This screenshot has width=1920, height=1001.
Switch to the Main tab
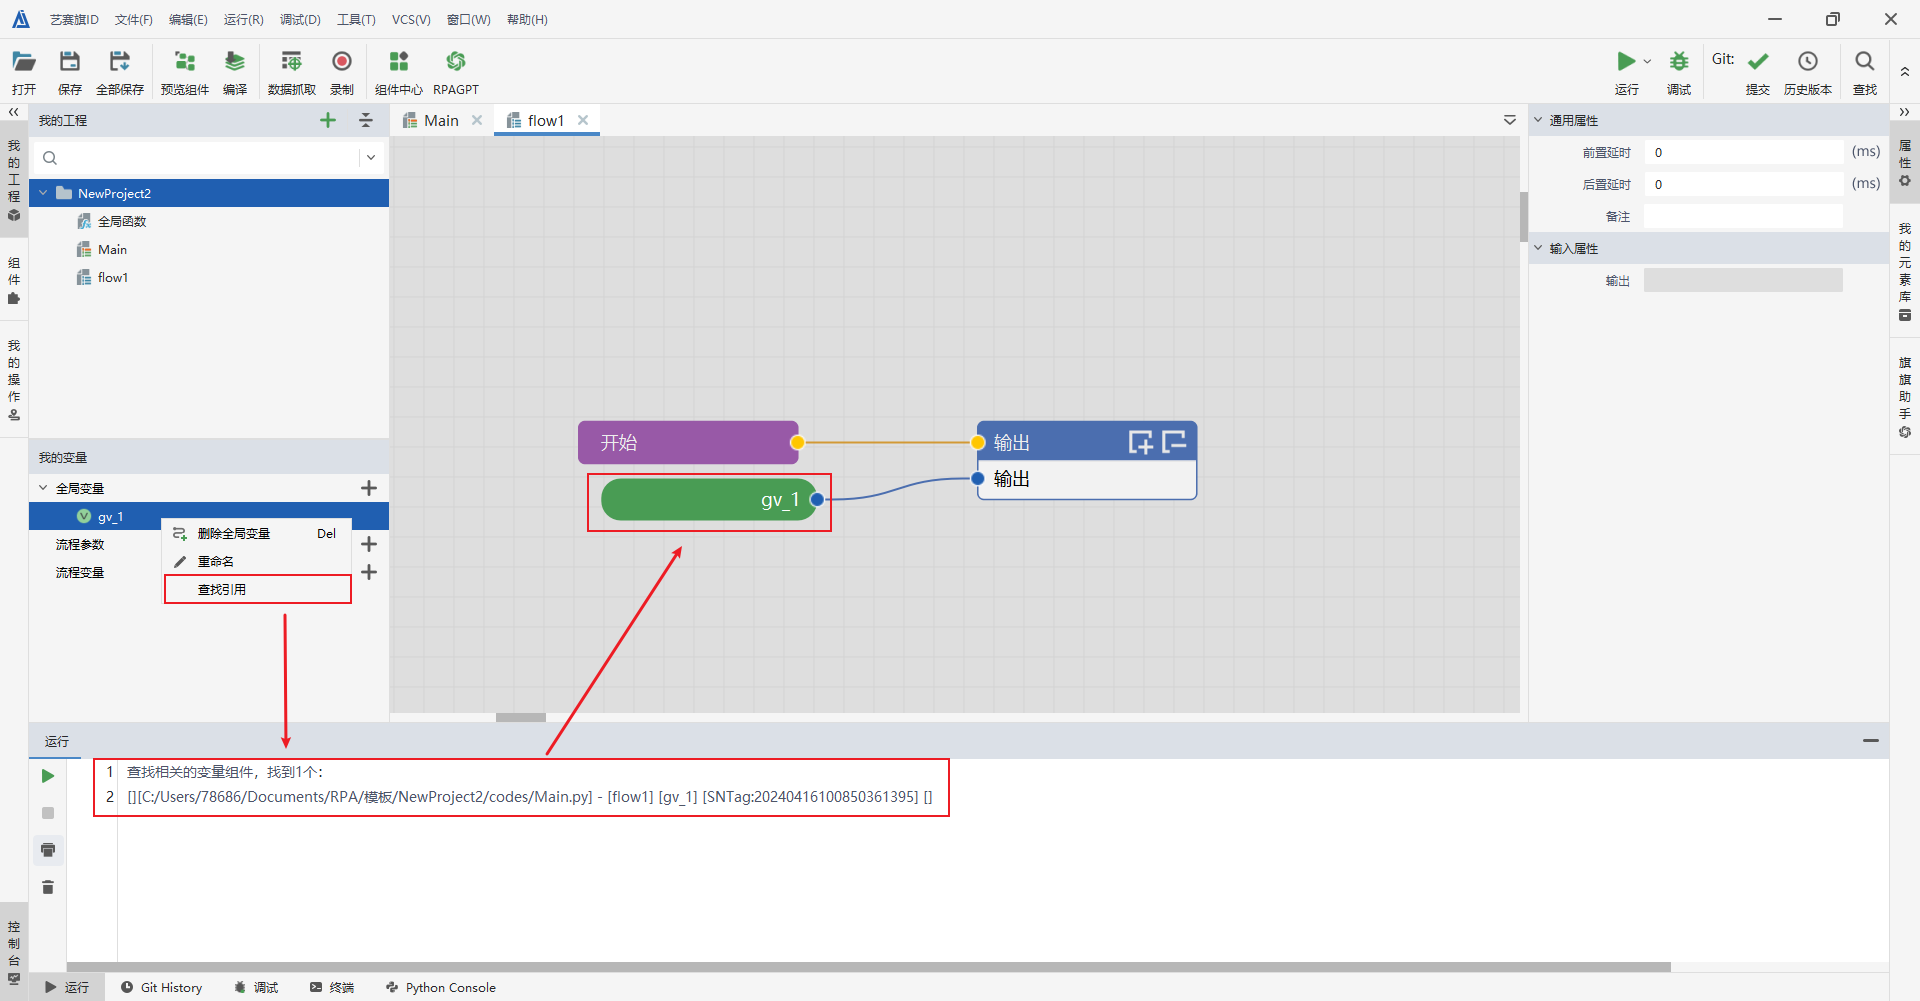[441, 120]
